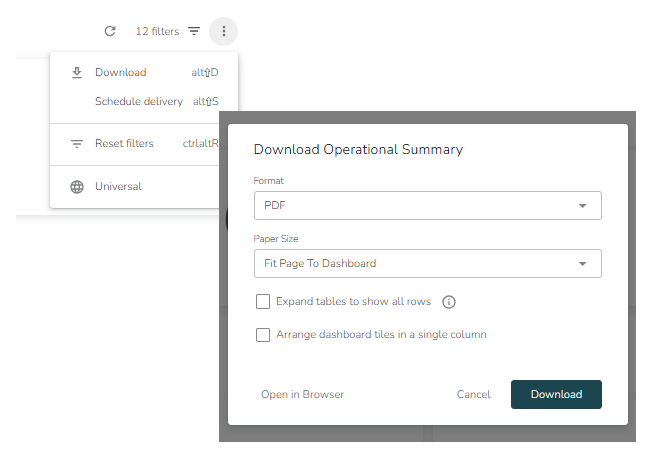The width and height of the screenshot is (656, 461).
Task: Select the Download menu entry
Action: 121,73
